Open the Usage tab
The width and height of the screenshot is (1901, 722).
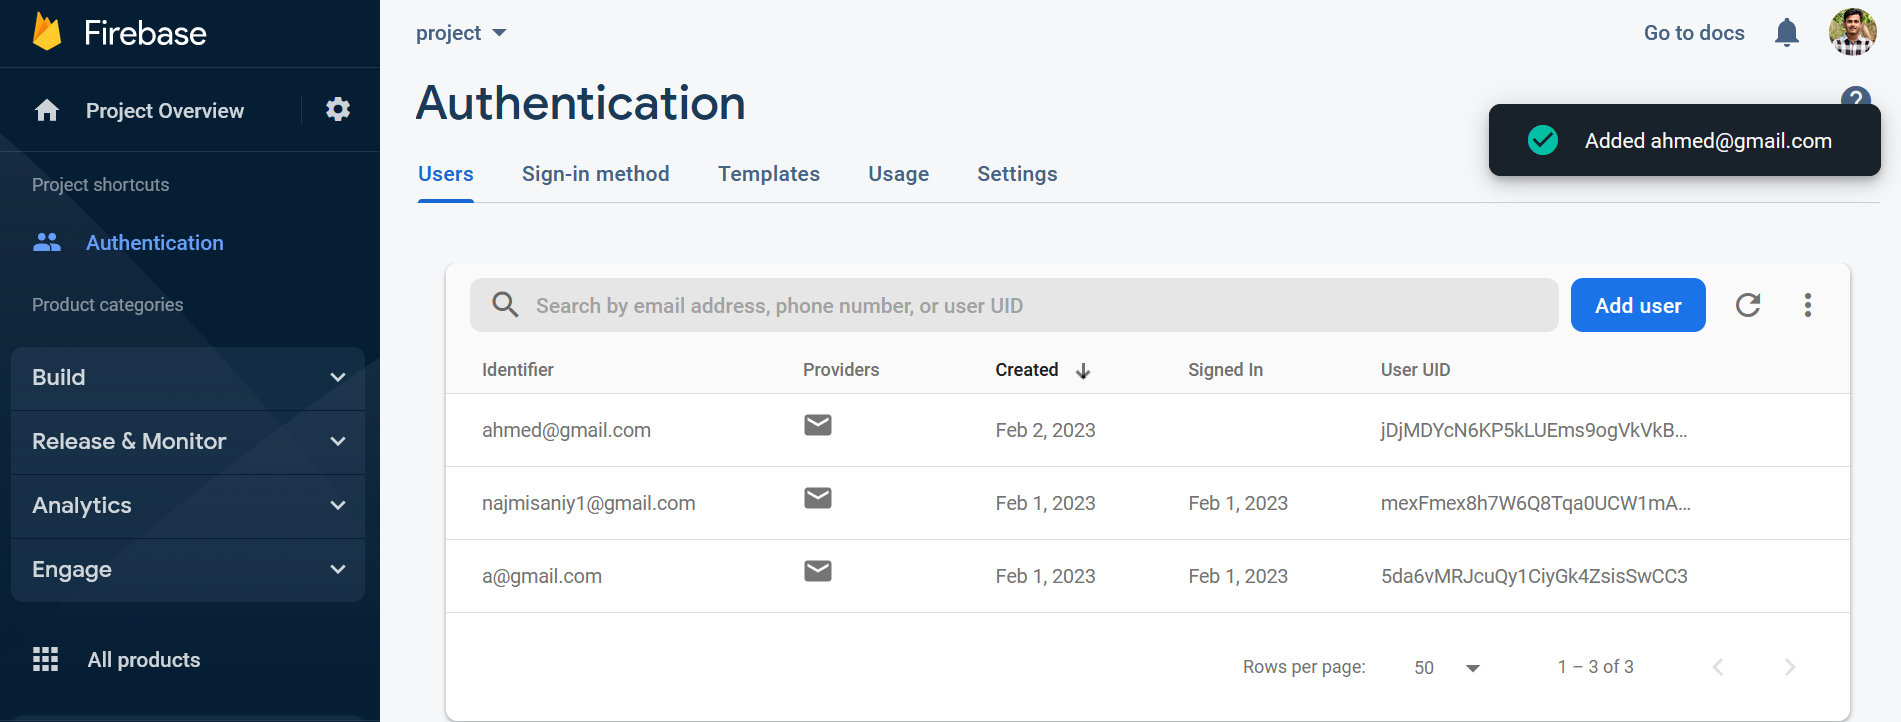click(x=899, y=174)
